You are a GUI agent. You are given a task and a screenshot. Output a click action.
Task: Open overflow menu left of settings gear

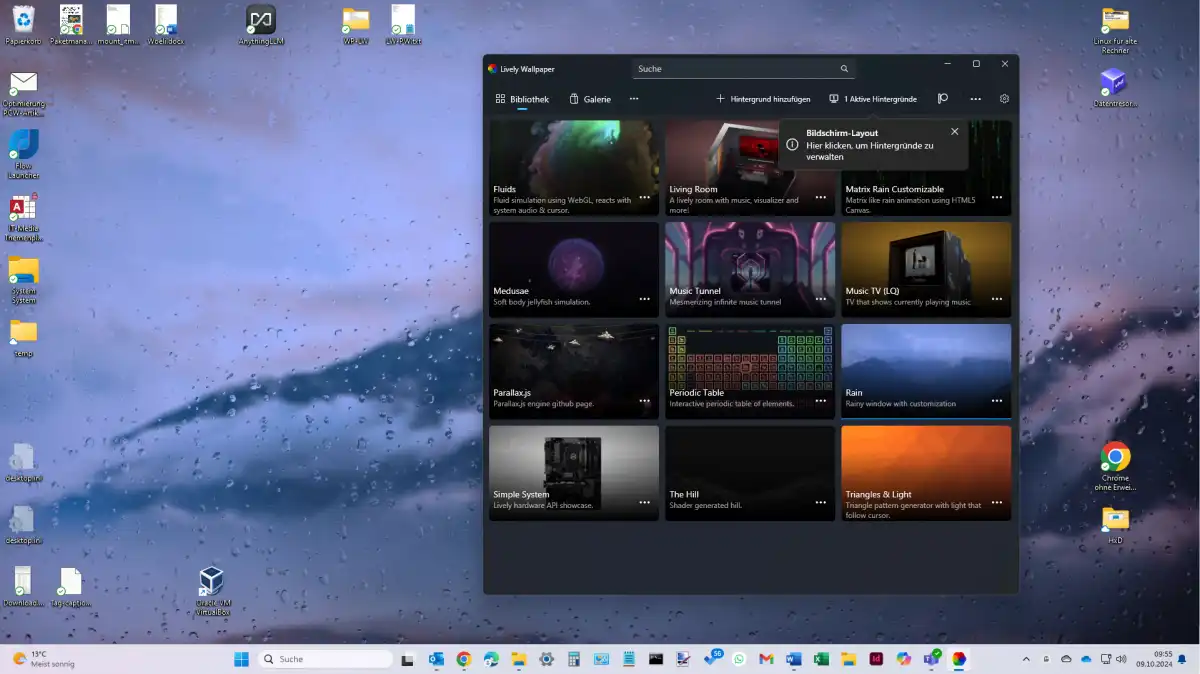(975, 99)
